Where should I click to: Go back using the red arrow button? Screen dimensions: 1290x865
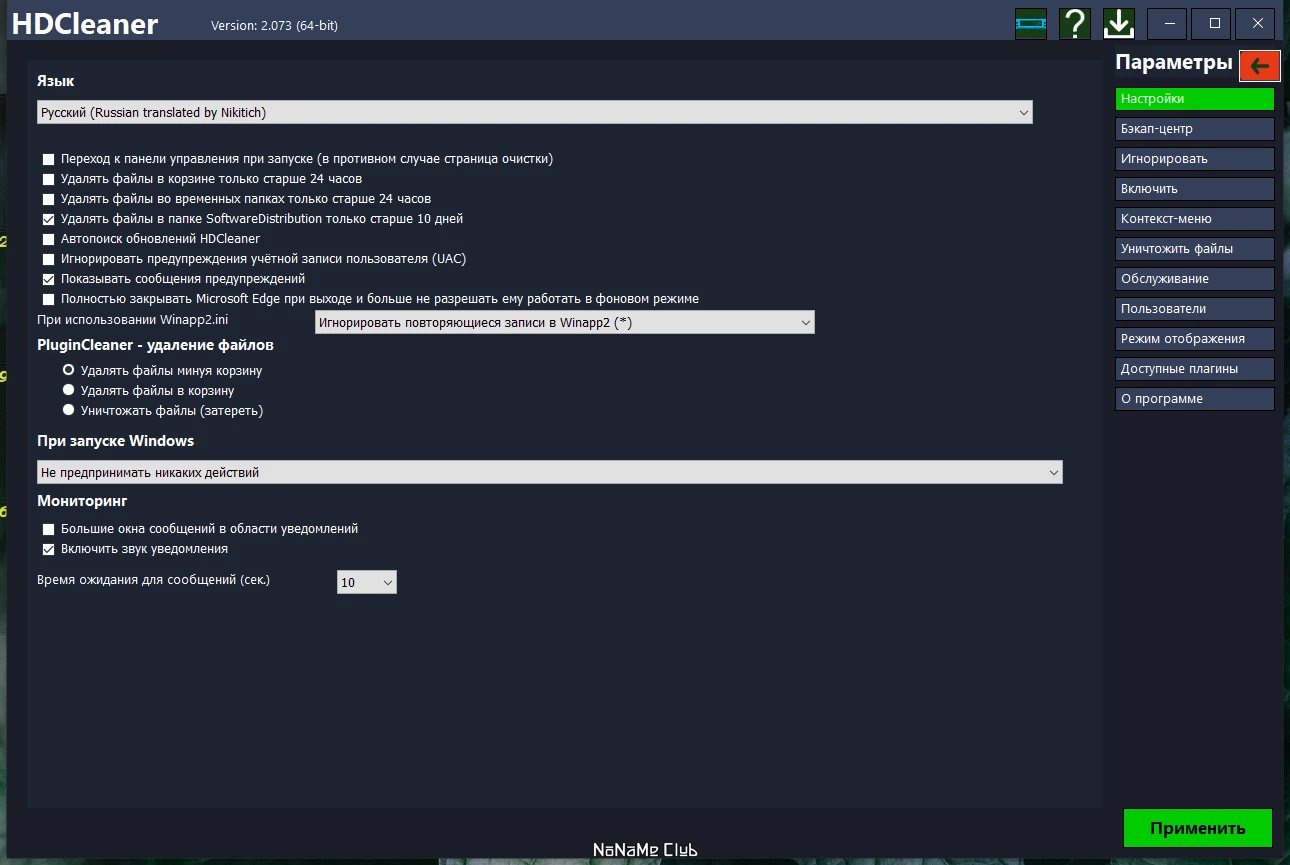click(1260, 65)
